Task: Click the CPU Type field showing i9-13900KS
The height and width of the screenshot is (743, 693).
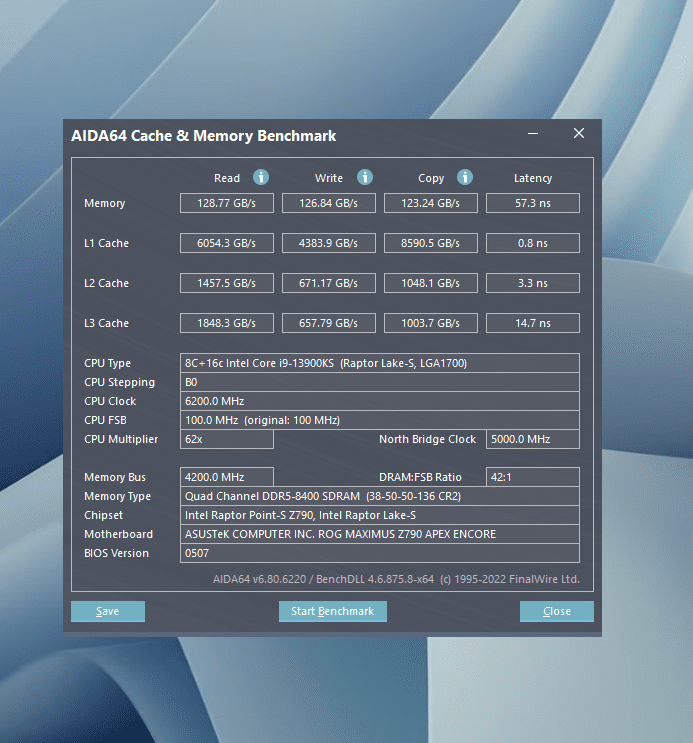Action: pos(380,363)
